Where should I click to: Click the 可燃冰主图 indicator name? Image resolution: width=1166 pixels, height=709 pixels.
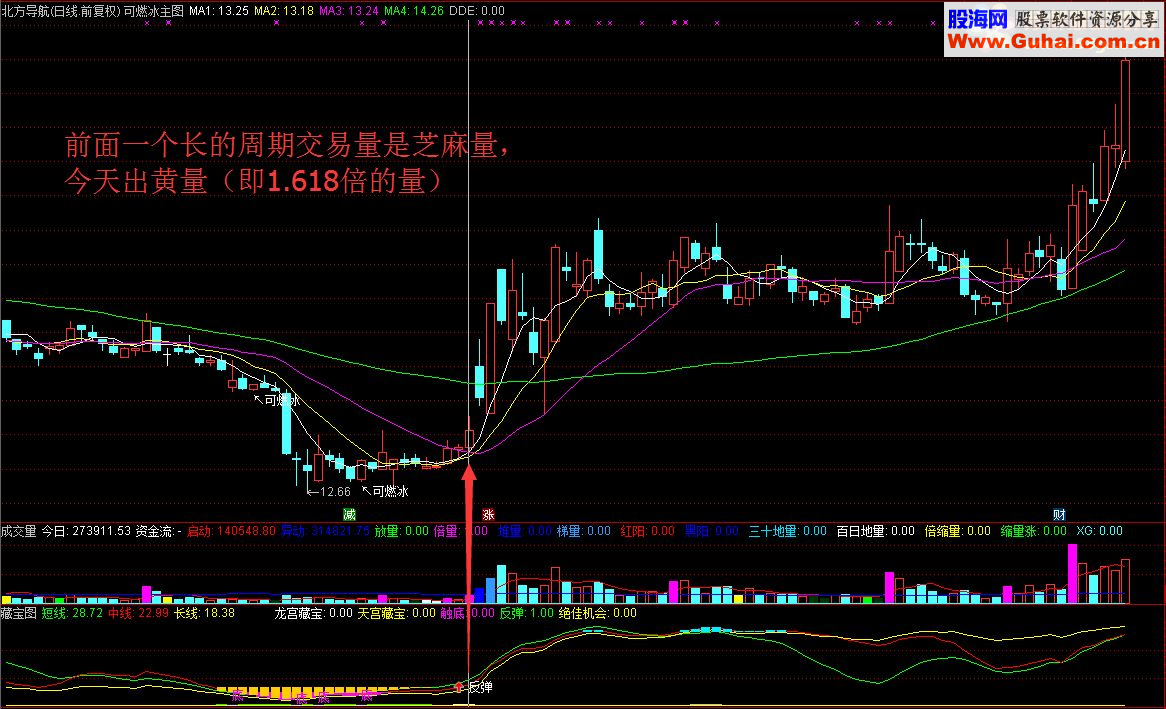154,11
